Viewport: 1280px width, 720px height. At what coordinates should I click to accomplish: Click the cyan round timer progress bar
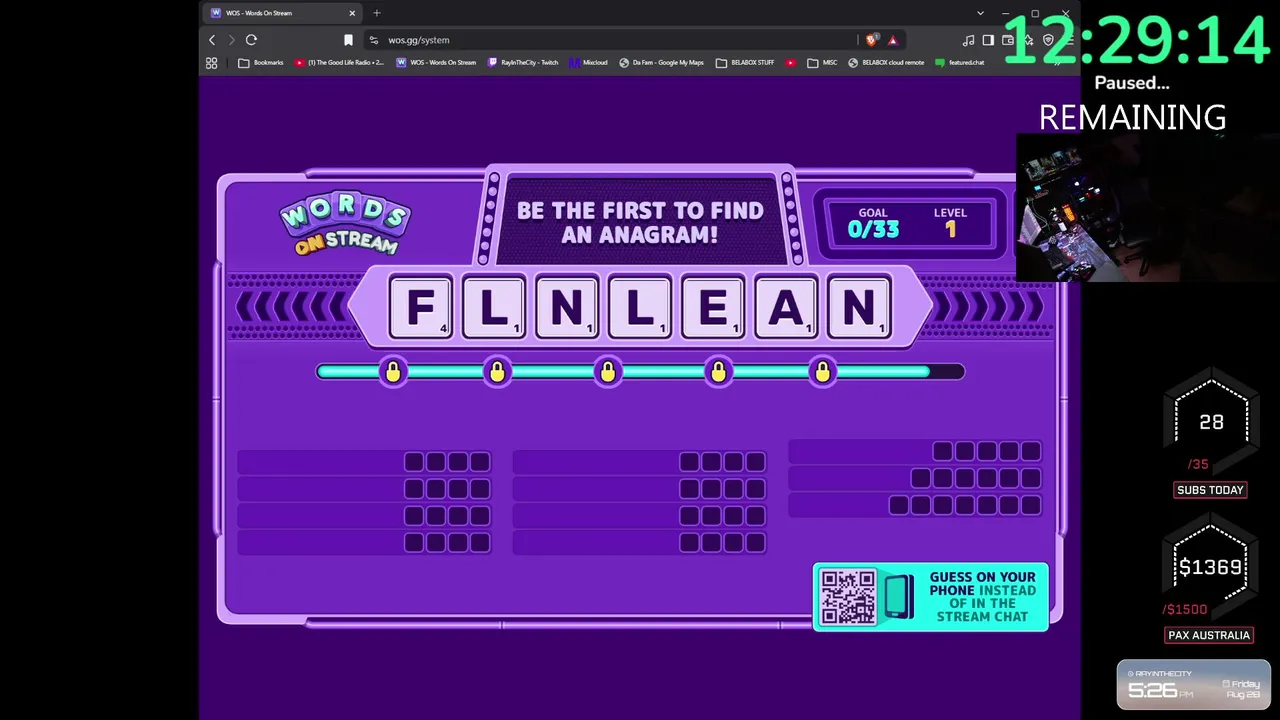click(640, 372)
